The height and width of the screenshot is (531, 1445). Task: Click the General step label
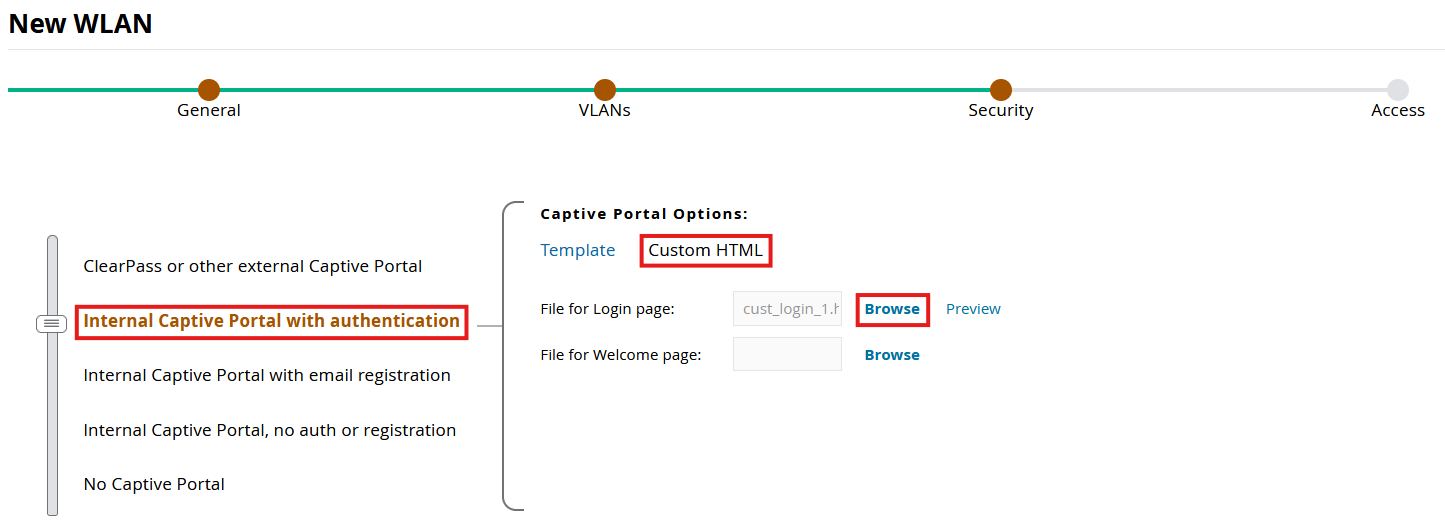point(208,111)
